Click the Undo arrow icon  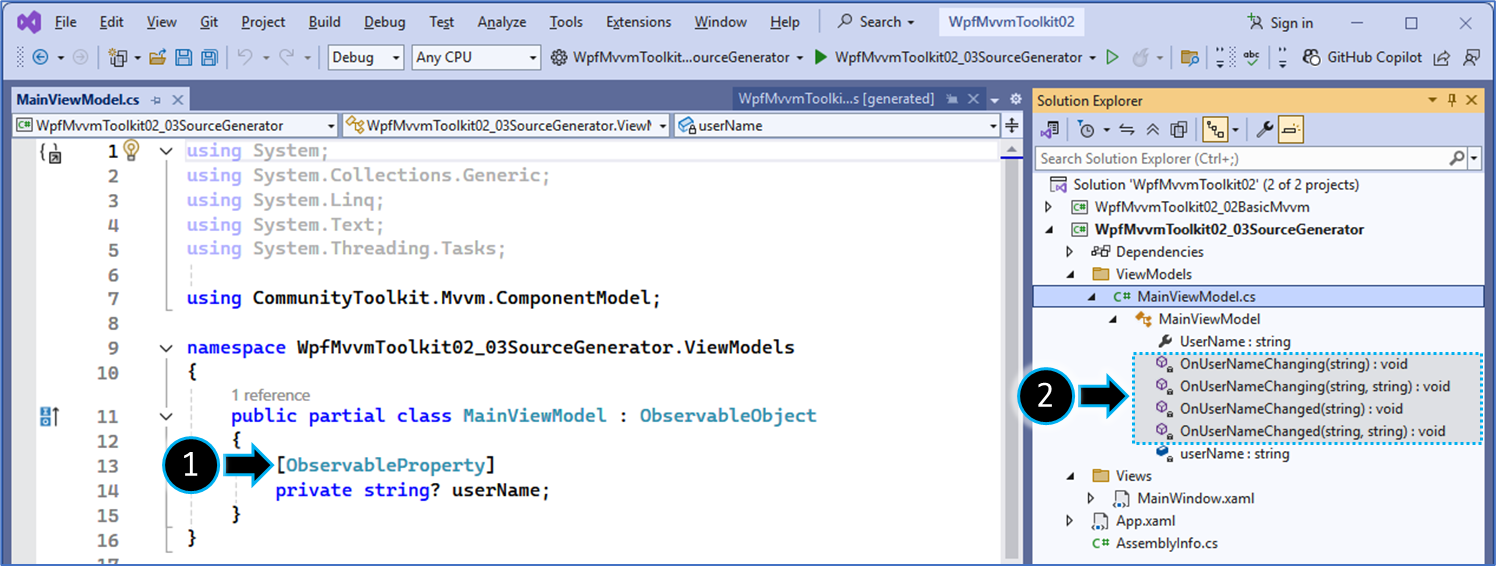click(x=245, y=58)
